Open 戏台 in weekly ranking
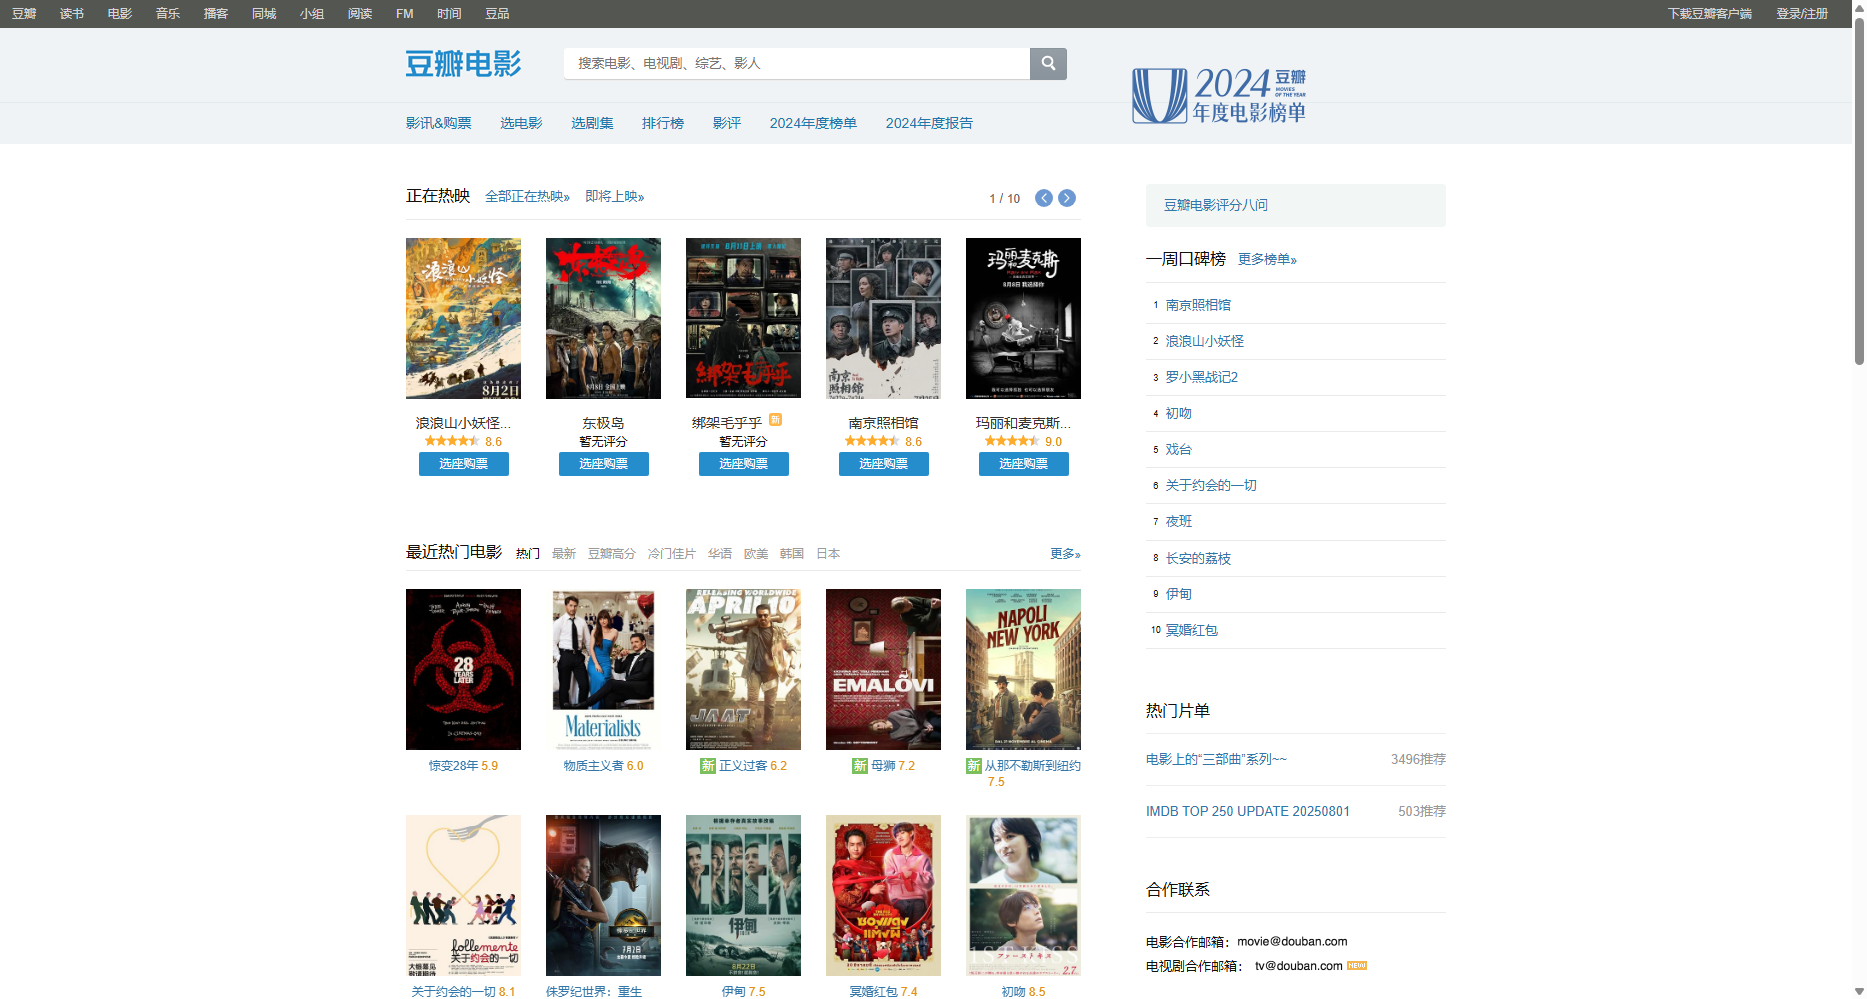The width and height of the screenshot is (1867, 999). (x=1179, y=449)
